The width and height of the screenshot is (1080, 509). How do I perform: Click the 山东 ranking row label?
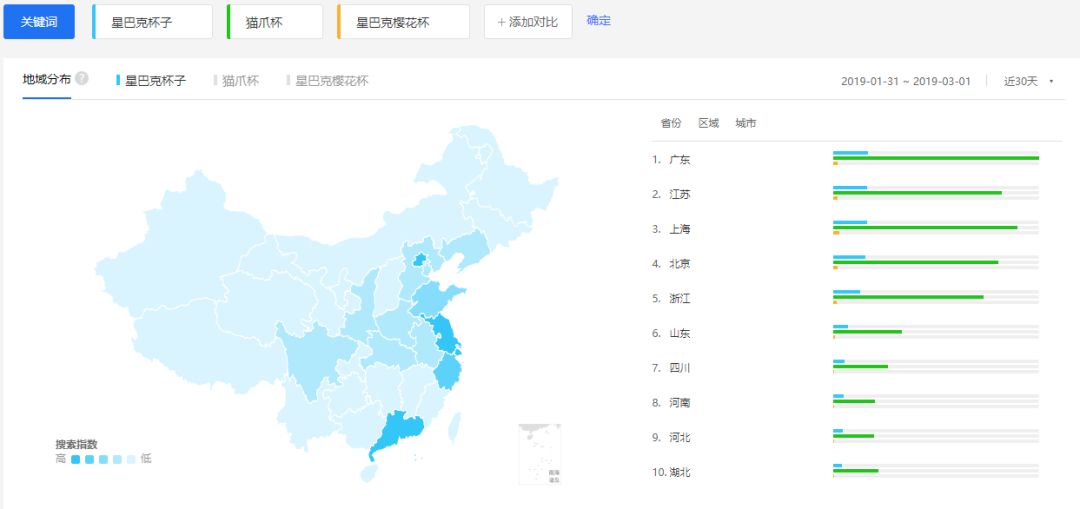pos(680,333)
